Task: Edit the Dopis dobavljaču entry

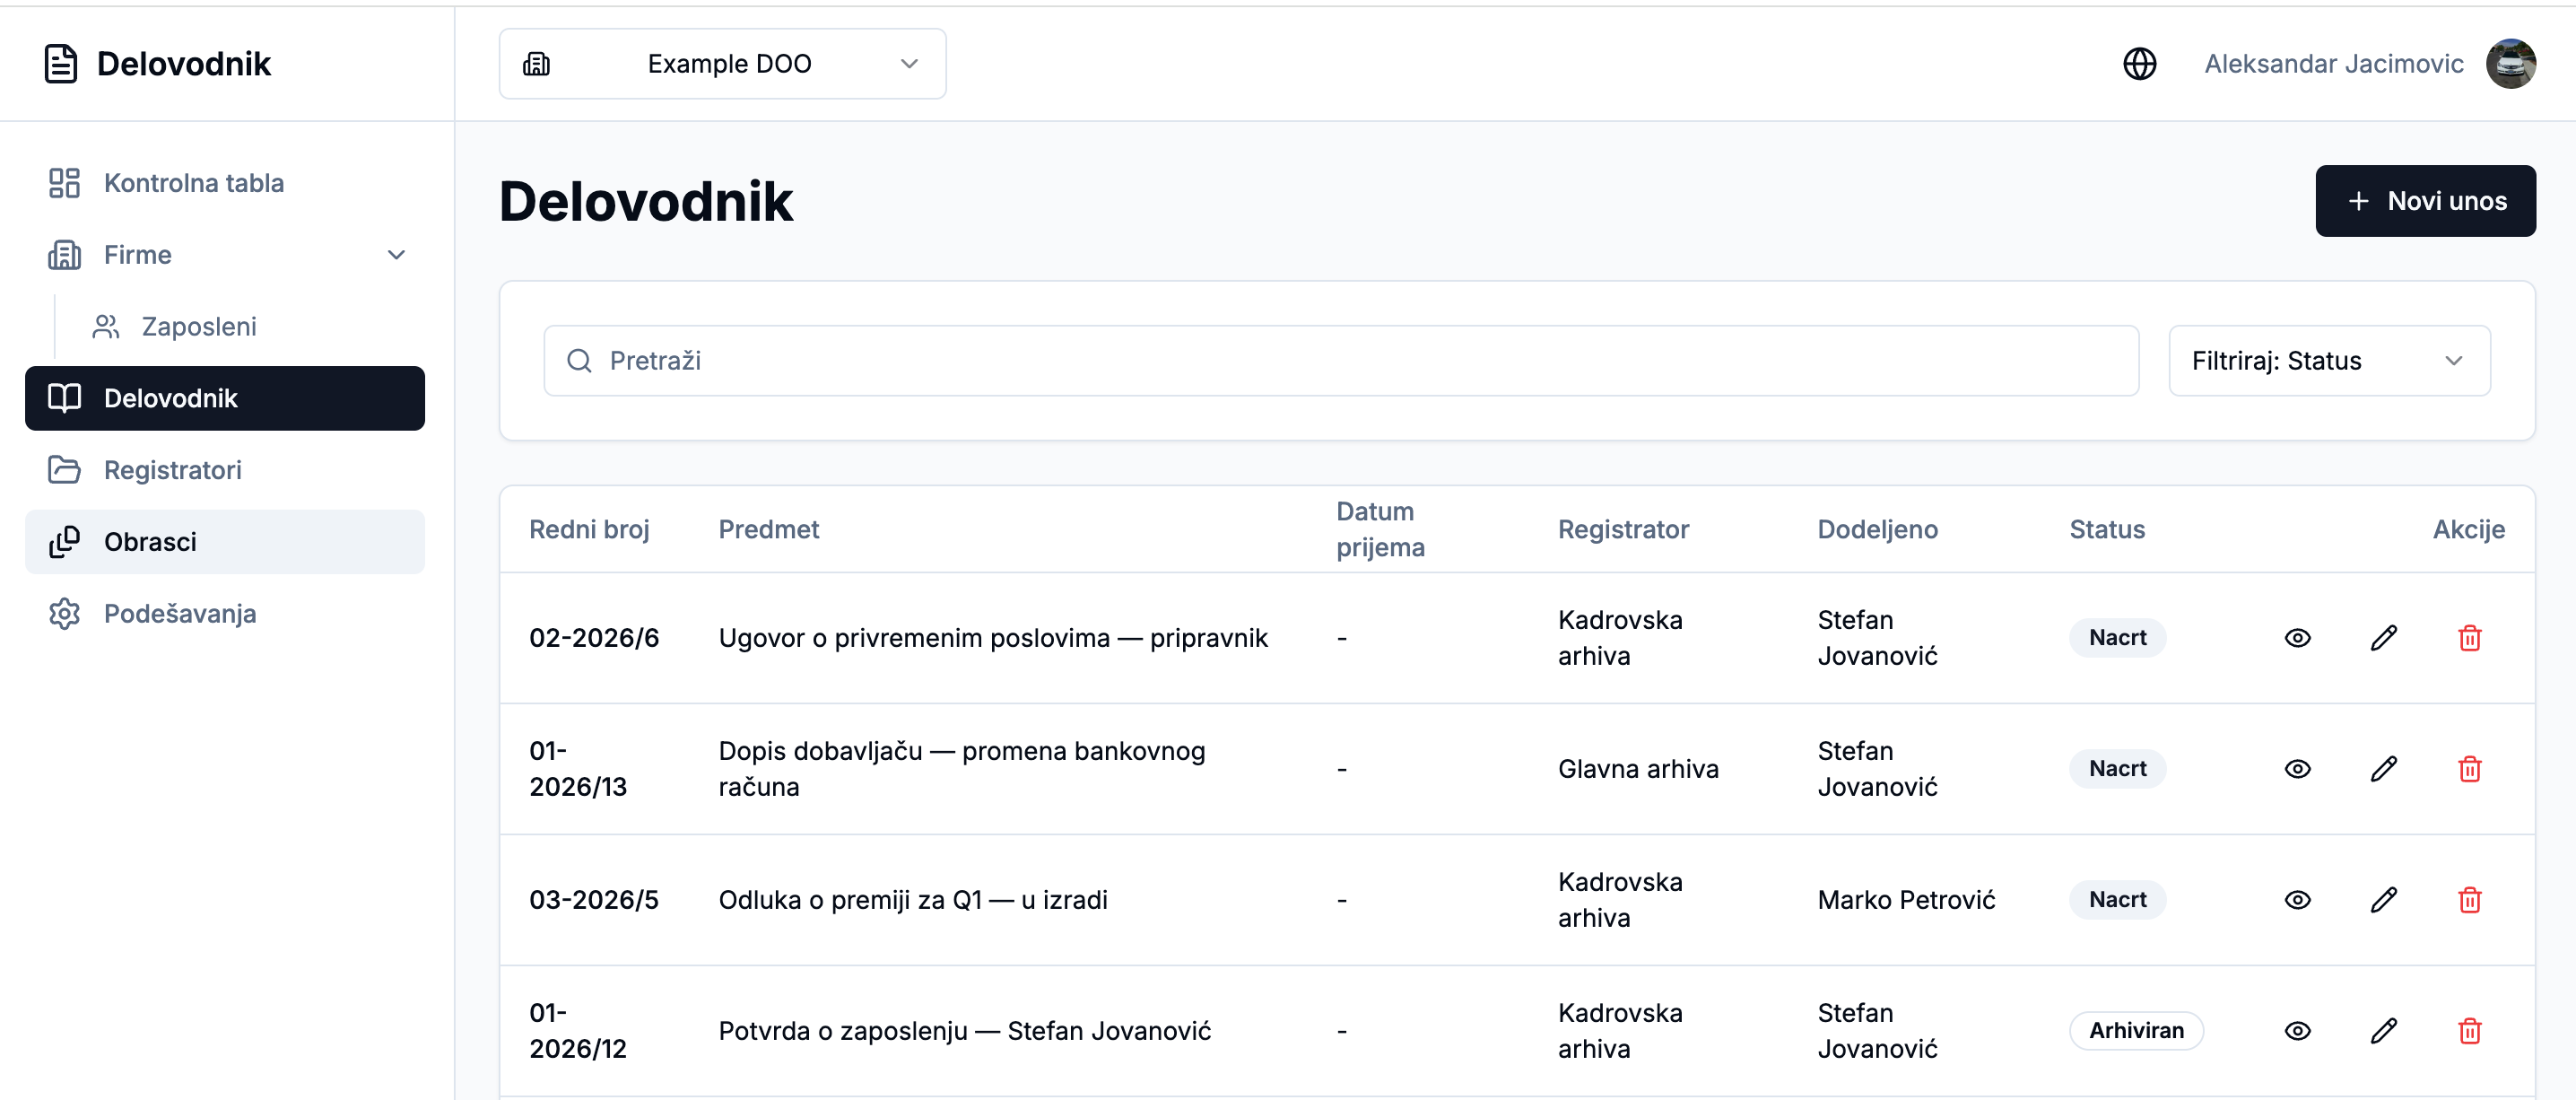Action: [x=2383, y=769]
